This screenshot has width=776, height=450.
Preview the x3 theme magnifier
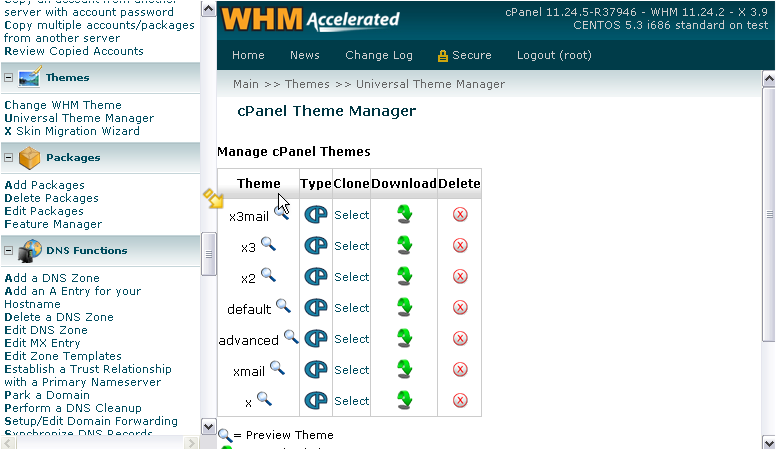268,244
